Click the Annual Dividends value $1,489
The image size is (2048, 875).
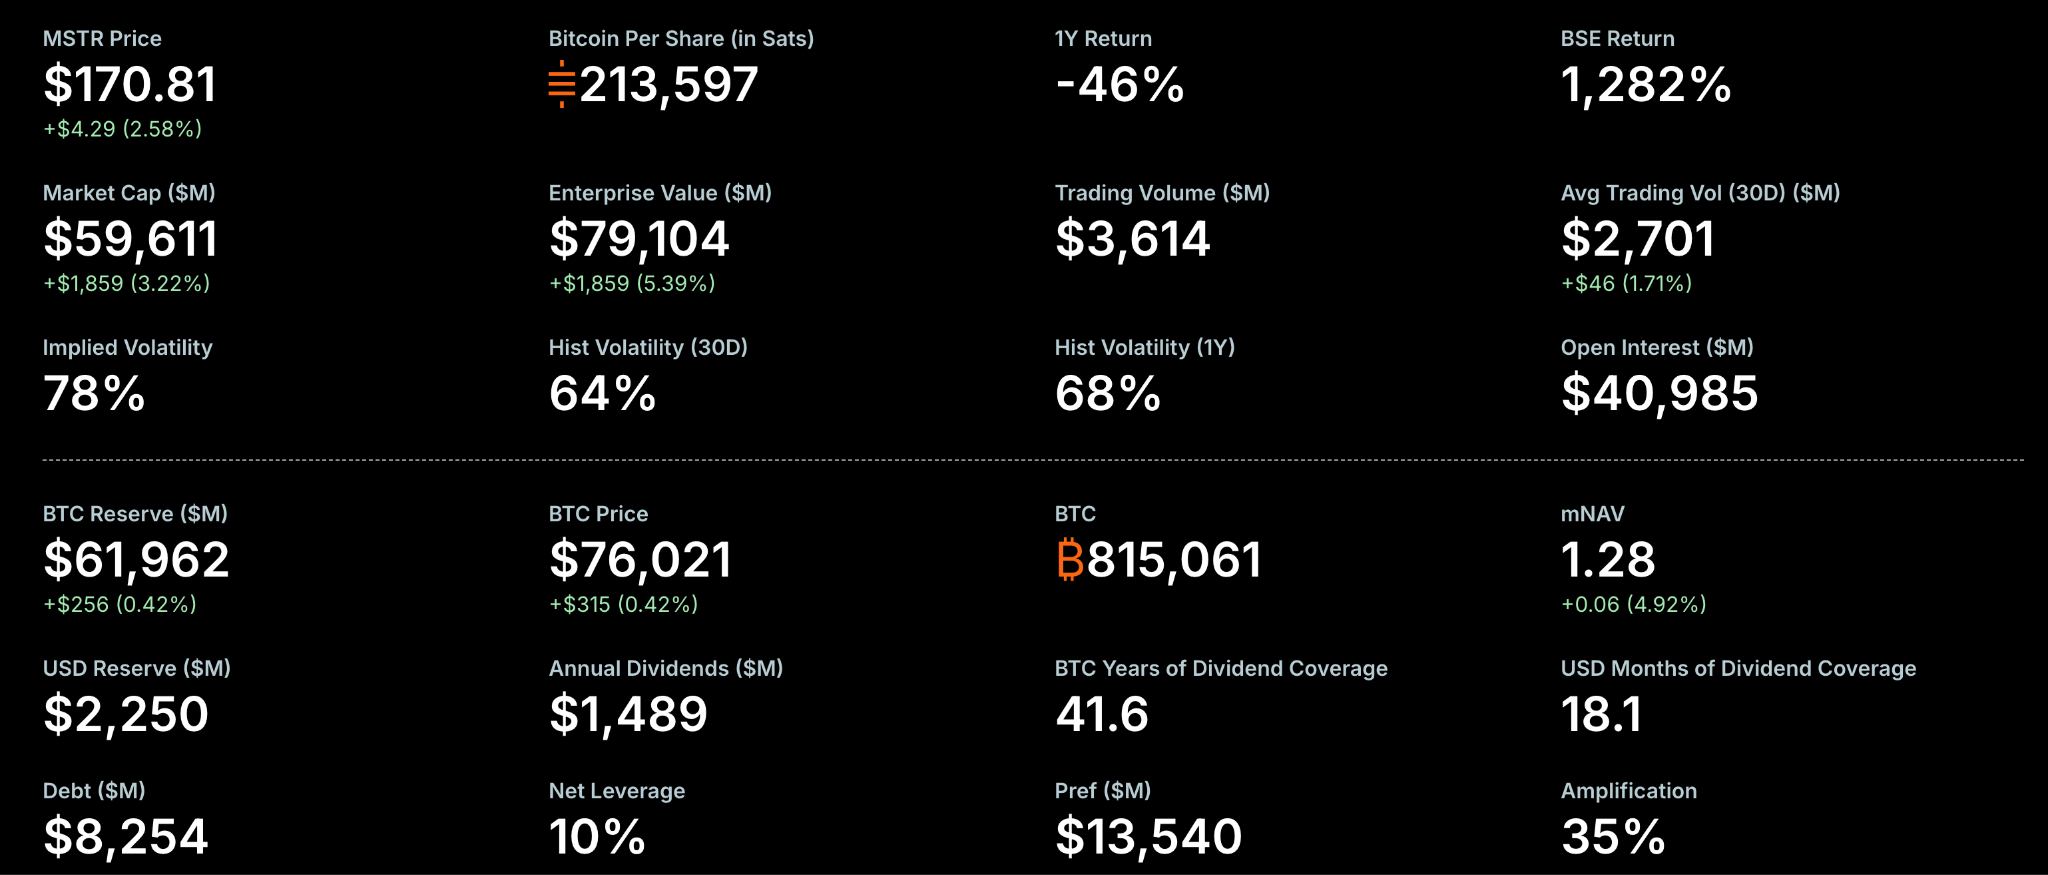[628, 715]
